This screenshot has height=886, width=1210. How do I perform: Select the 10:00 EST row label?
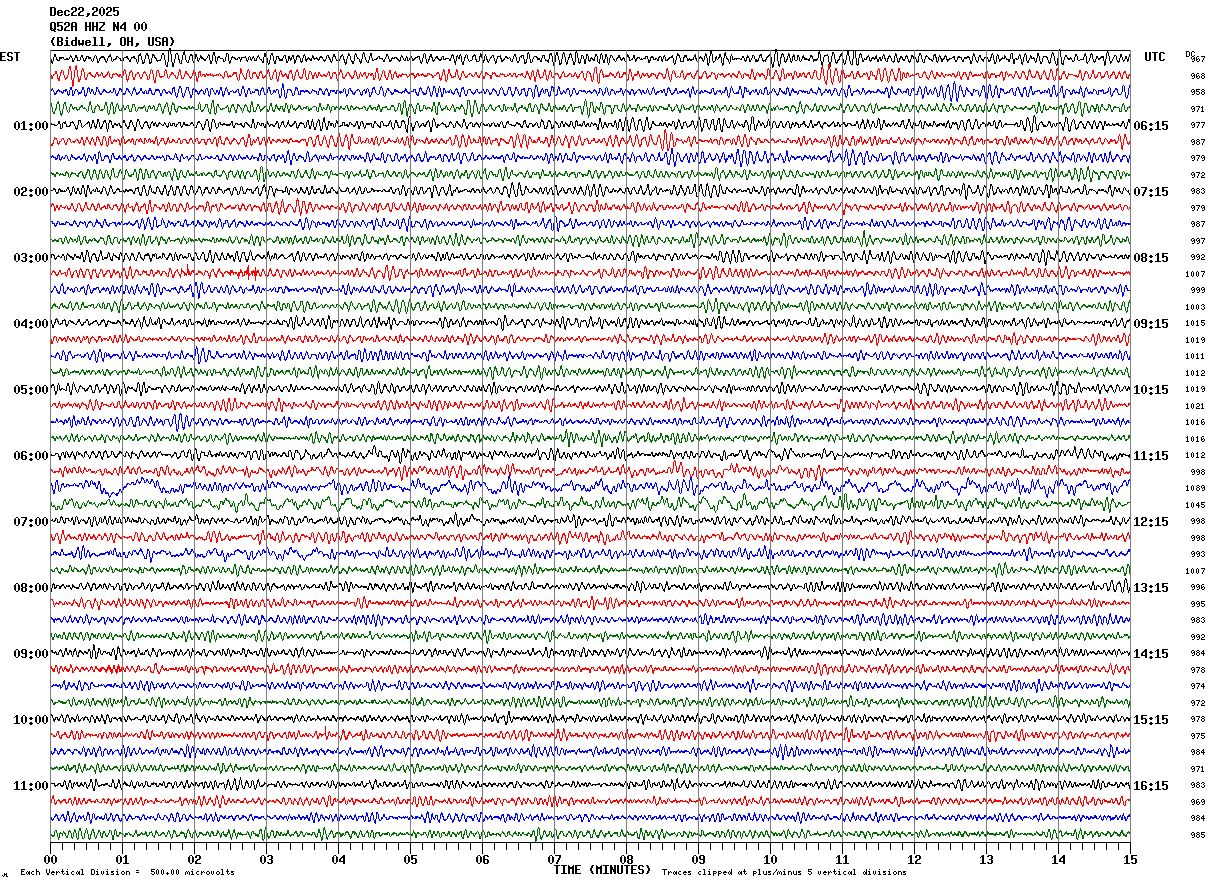click(x=31, y=720)
